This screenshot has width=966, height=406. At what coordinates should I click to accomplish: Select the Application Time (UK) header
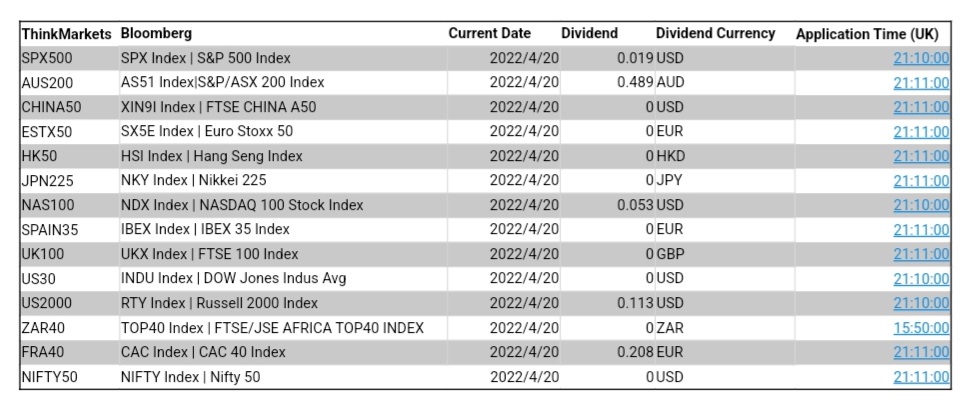(872, 34)
